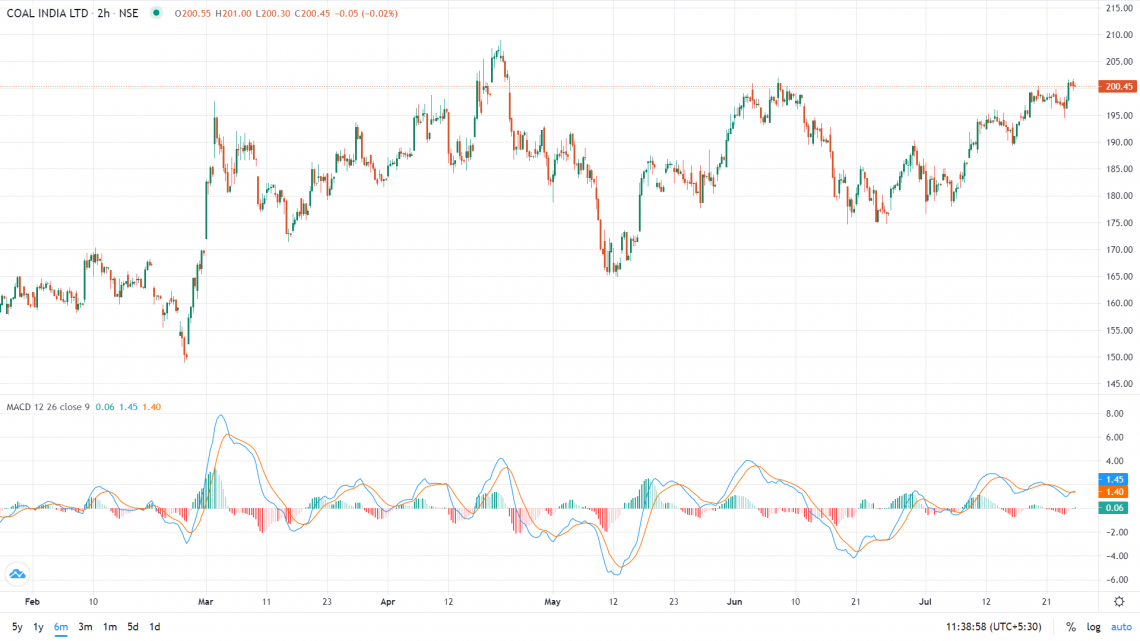This screenshot has width=1140, height=641.
Task: Select the 6m date range
Action: (61, 626)
